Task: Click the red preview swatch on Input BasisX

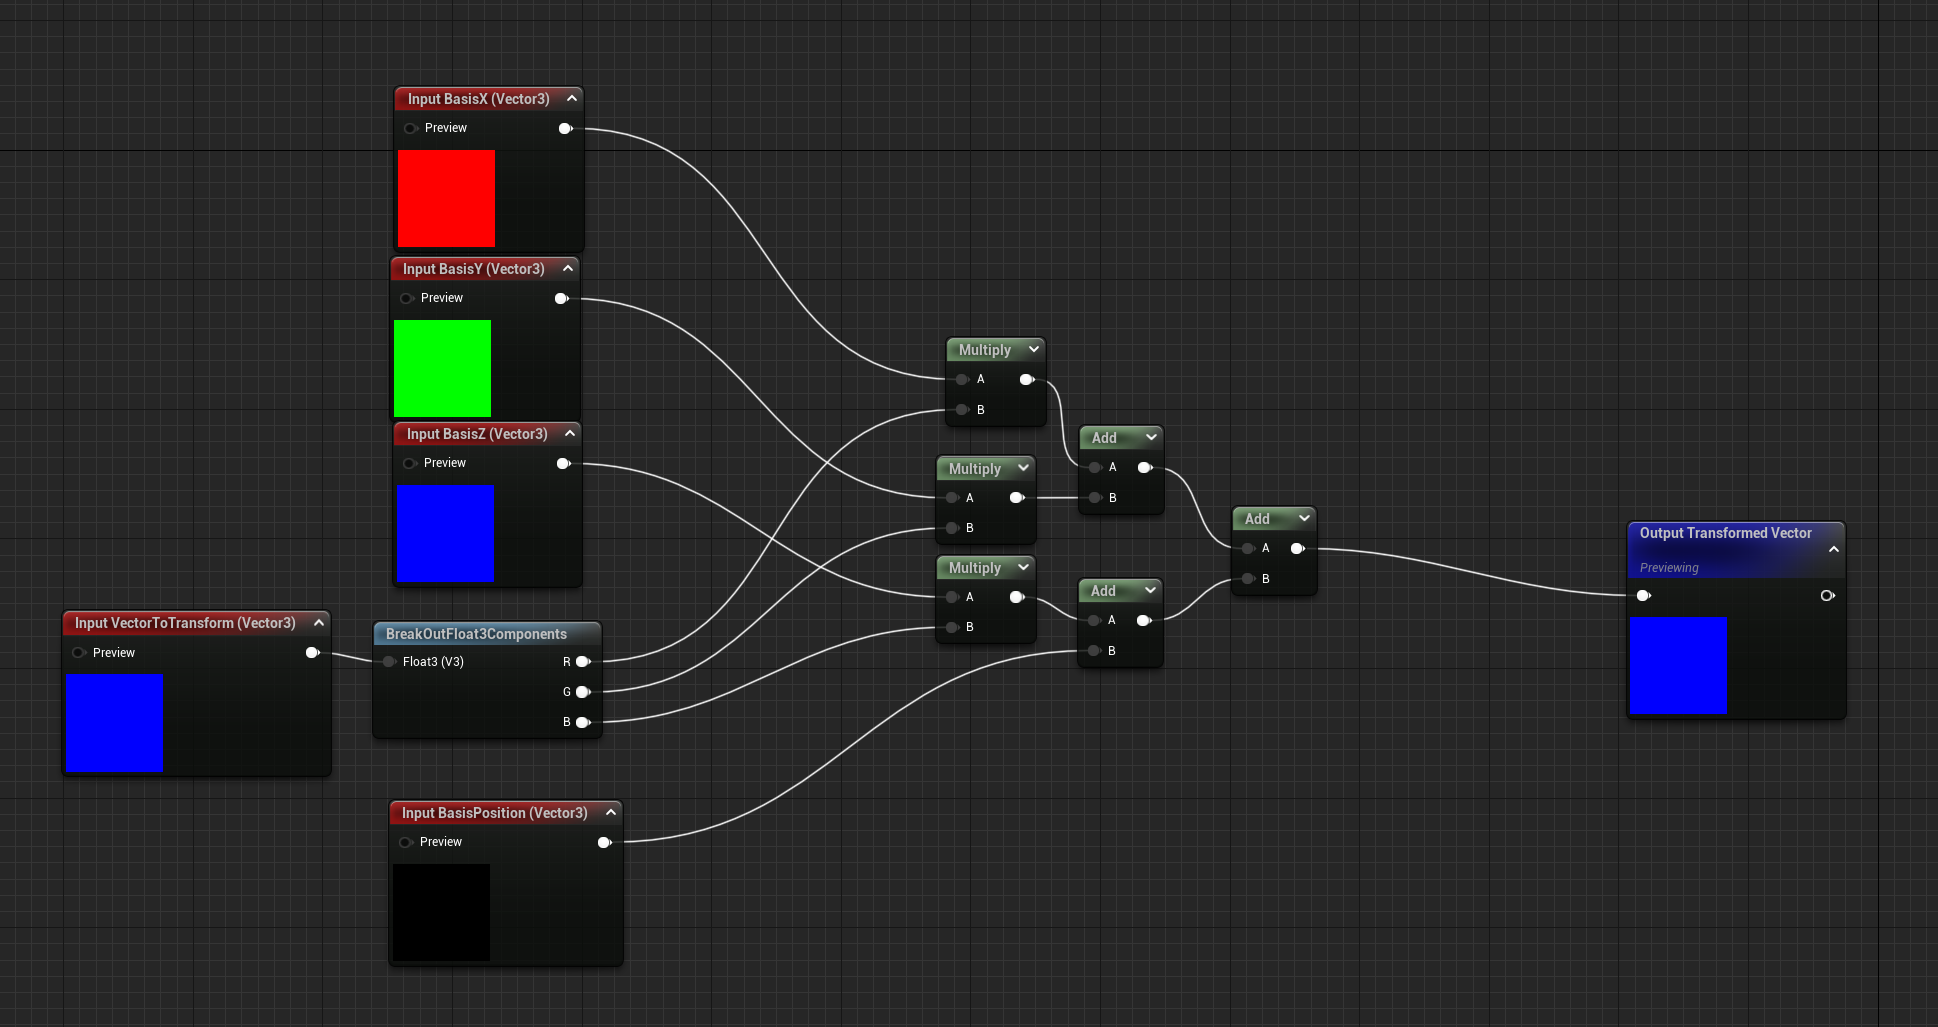Action: pyautogui.click(x=446, y=198)
